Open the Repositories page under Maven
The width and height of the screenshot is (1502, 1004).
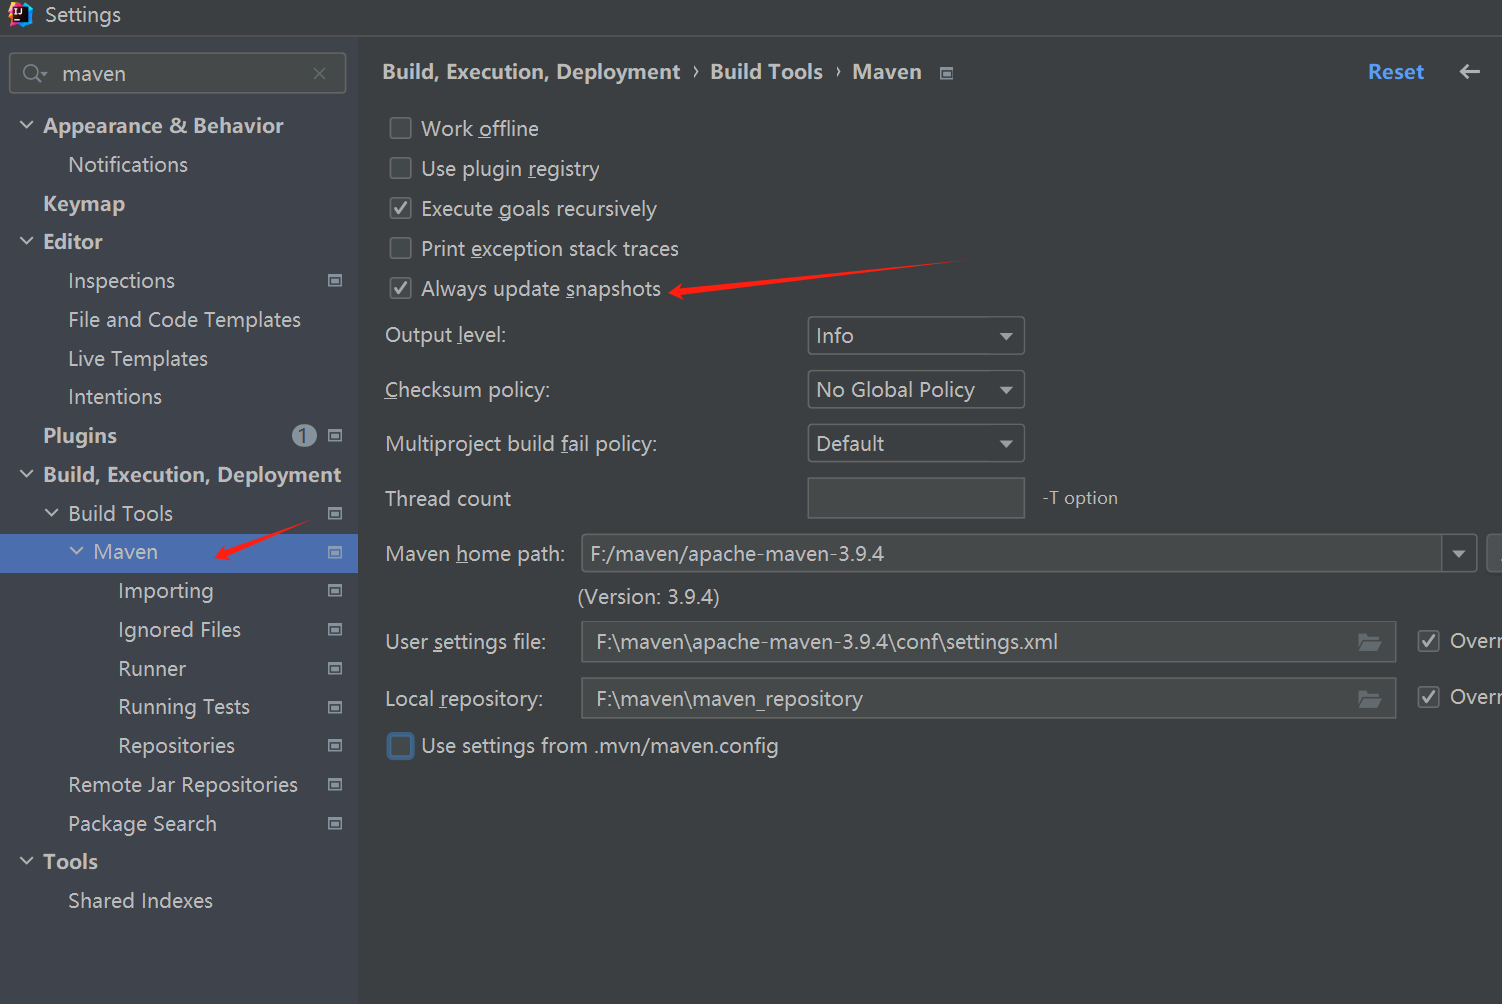[176, 746]
